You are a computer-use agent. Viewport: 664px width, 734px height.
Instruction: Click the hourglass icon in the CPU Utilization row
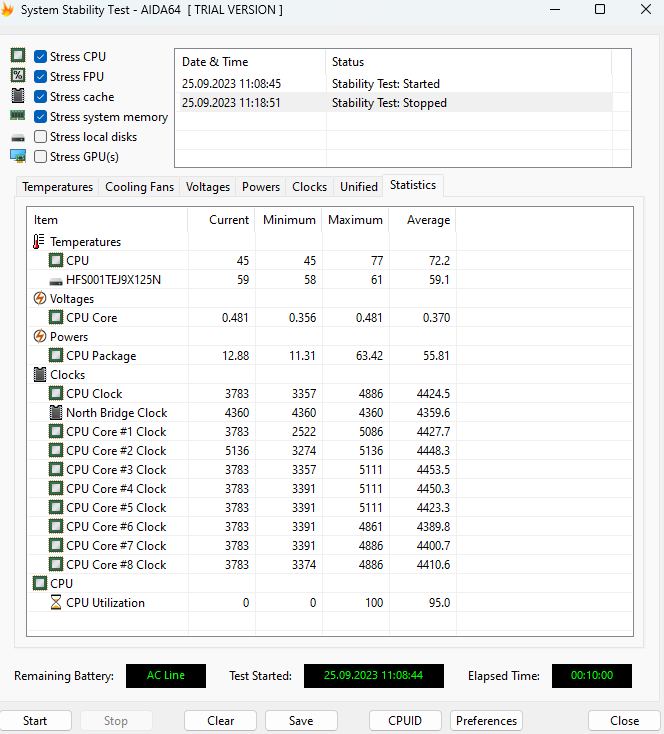56,602
